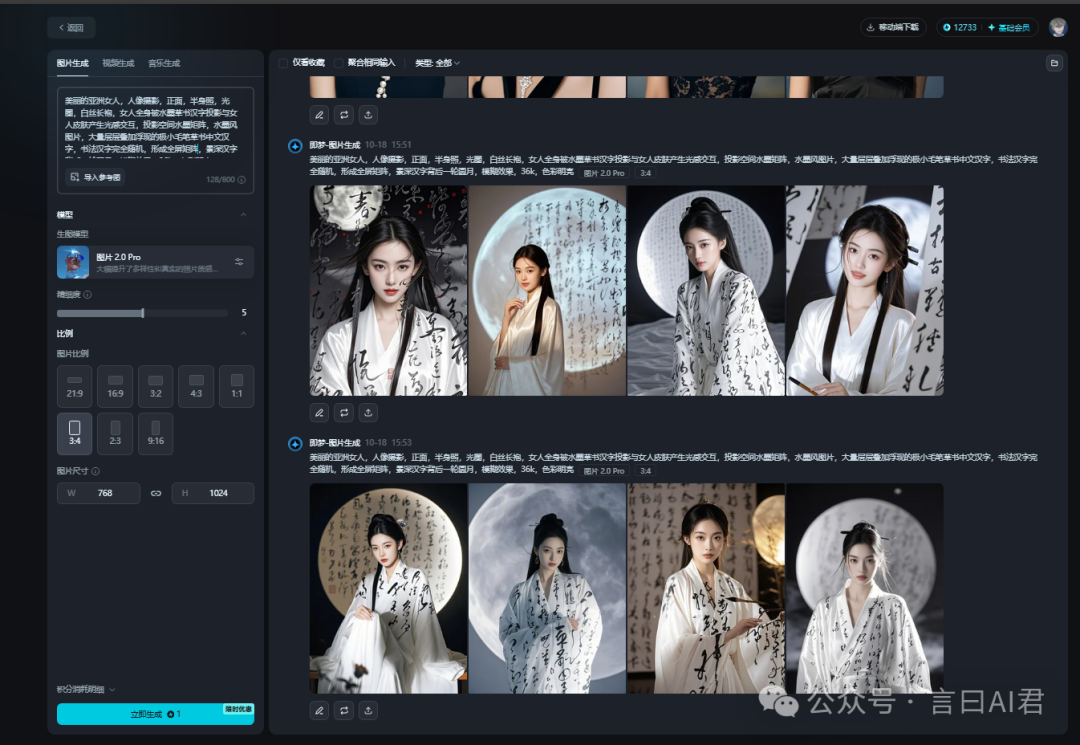
Task: Collapse the 模型 section chevron
Action: point(243,215)
